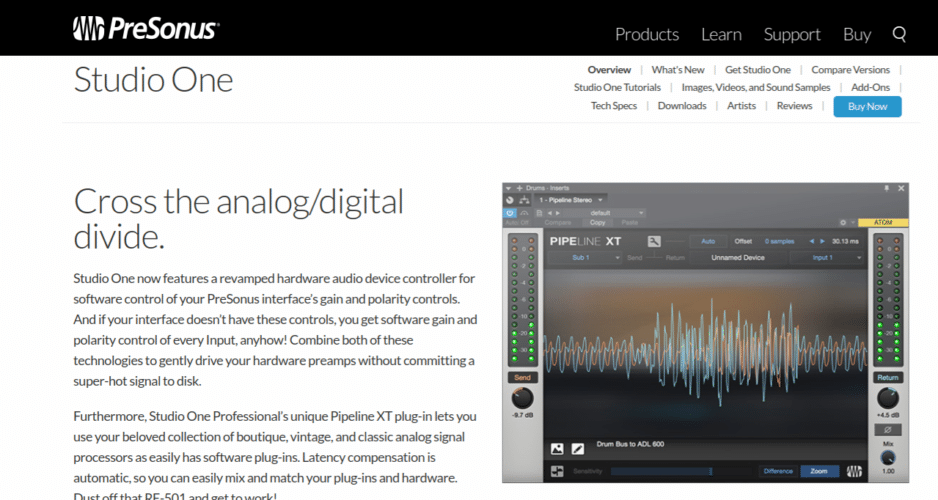Select next preset arrow beside default

pos(558,212)
